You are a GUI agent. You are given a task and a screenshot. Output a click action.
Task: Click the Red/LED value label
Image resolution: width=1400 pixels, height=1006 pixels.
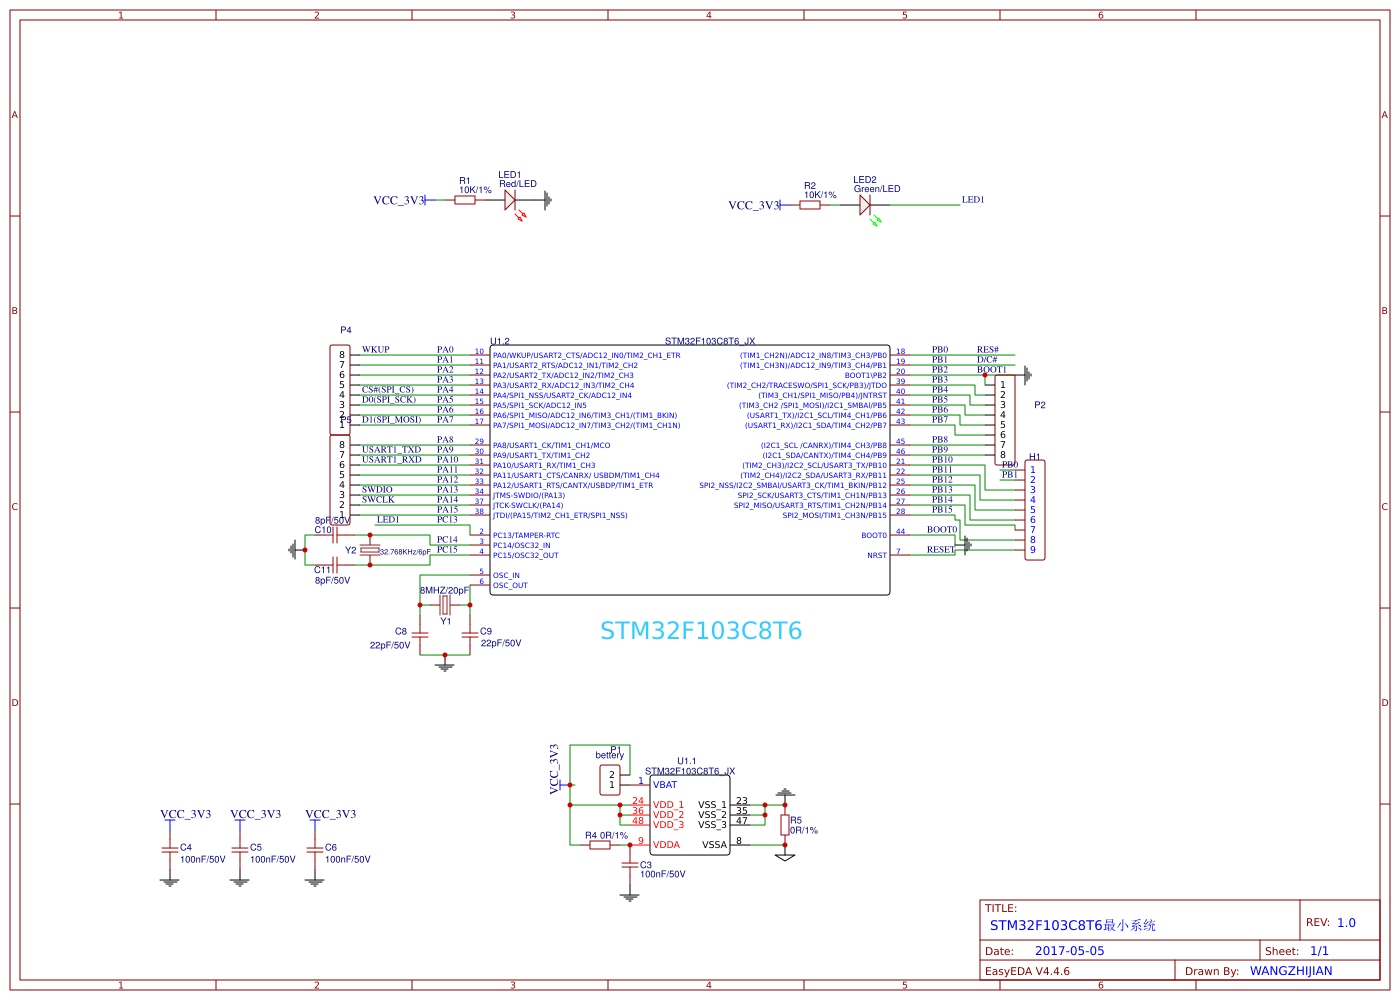point(518,184)
